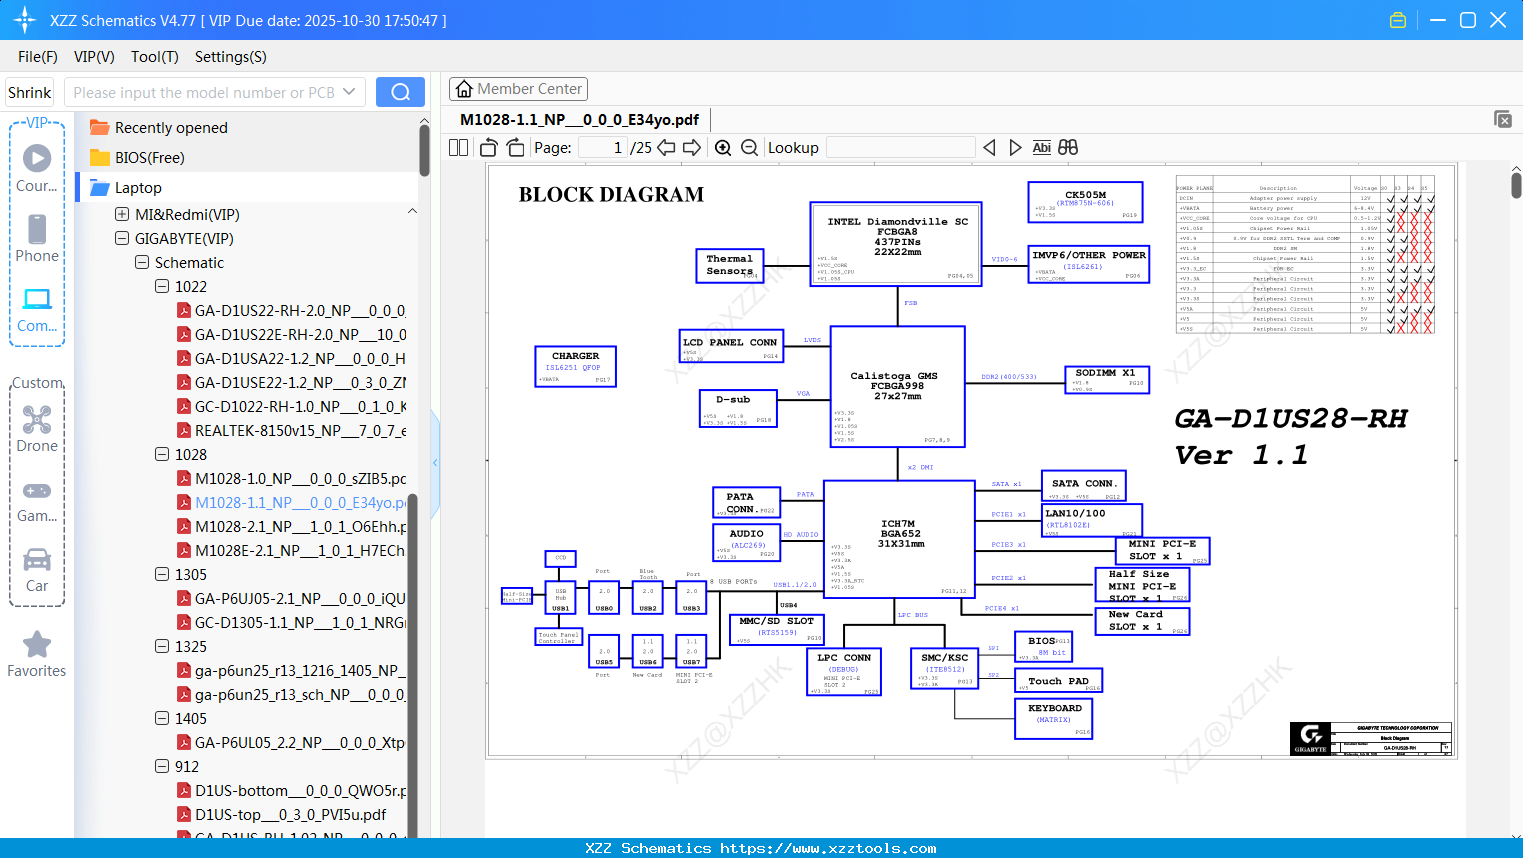This screenshot has height=858, width=1523.
Task: Select the Computer sidebar category
Action: [x=37, y=310]
